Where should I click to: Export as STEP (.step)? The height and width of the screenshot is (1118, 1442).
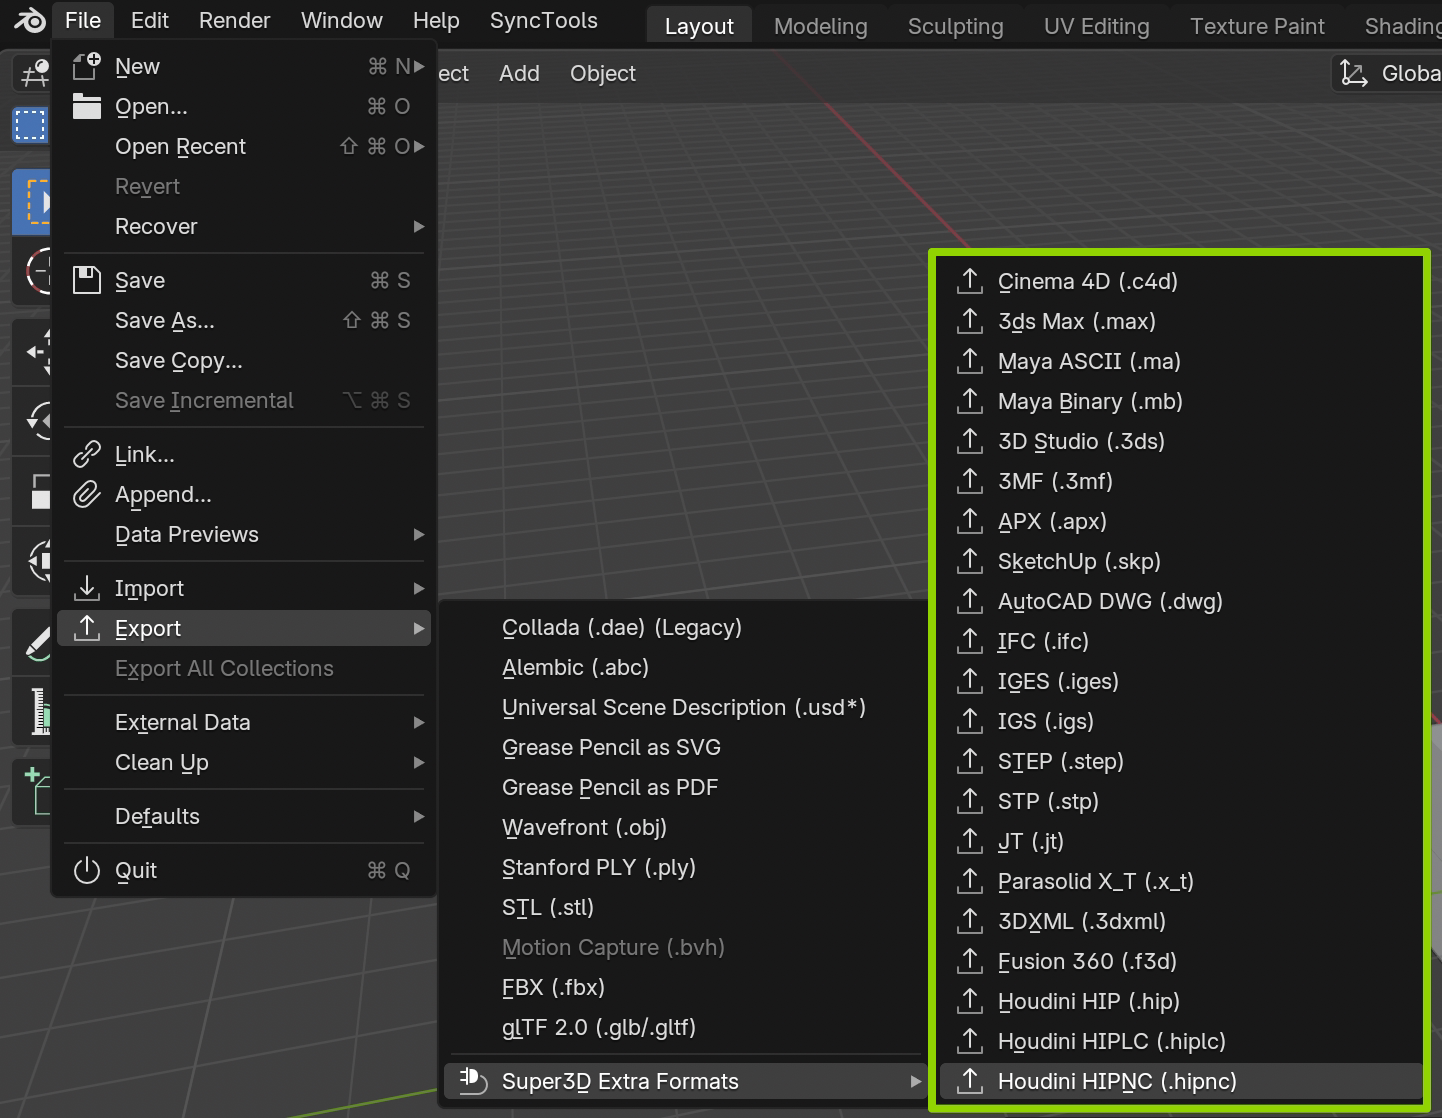[1181, 761]
